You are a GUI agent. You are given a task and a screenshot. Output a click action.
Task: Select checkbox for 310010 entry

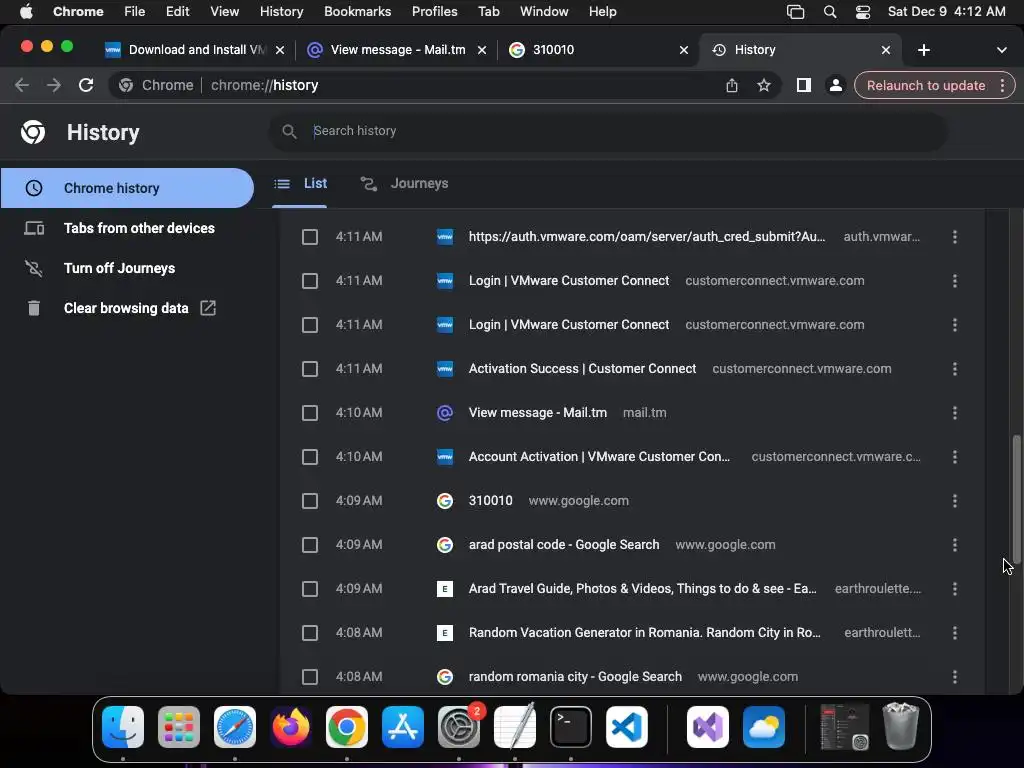pos(310,501)
